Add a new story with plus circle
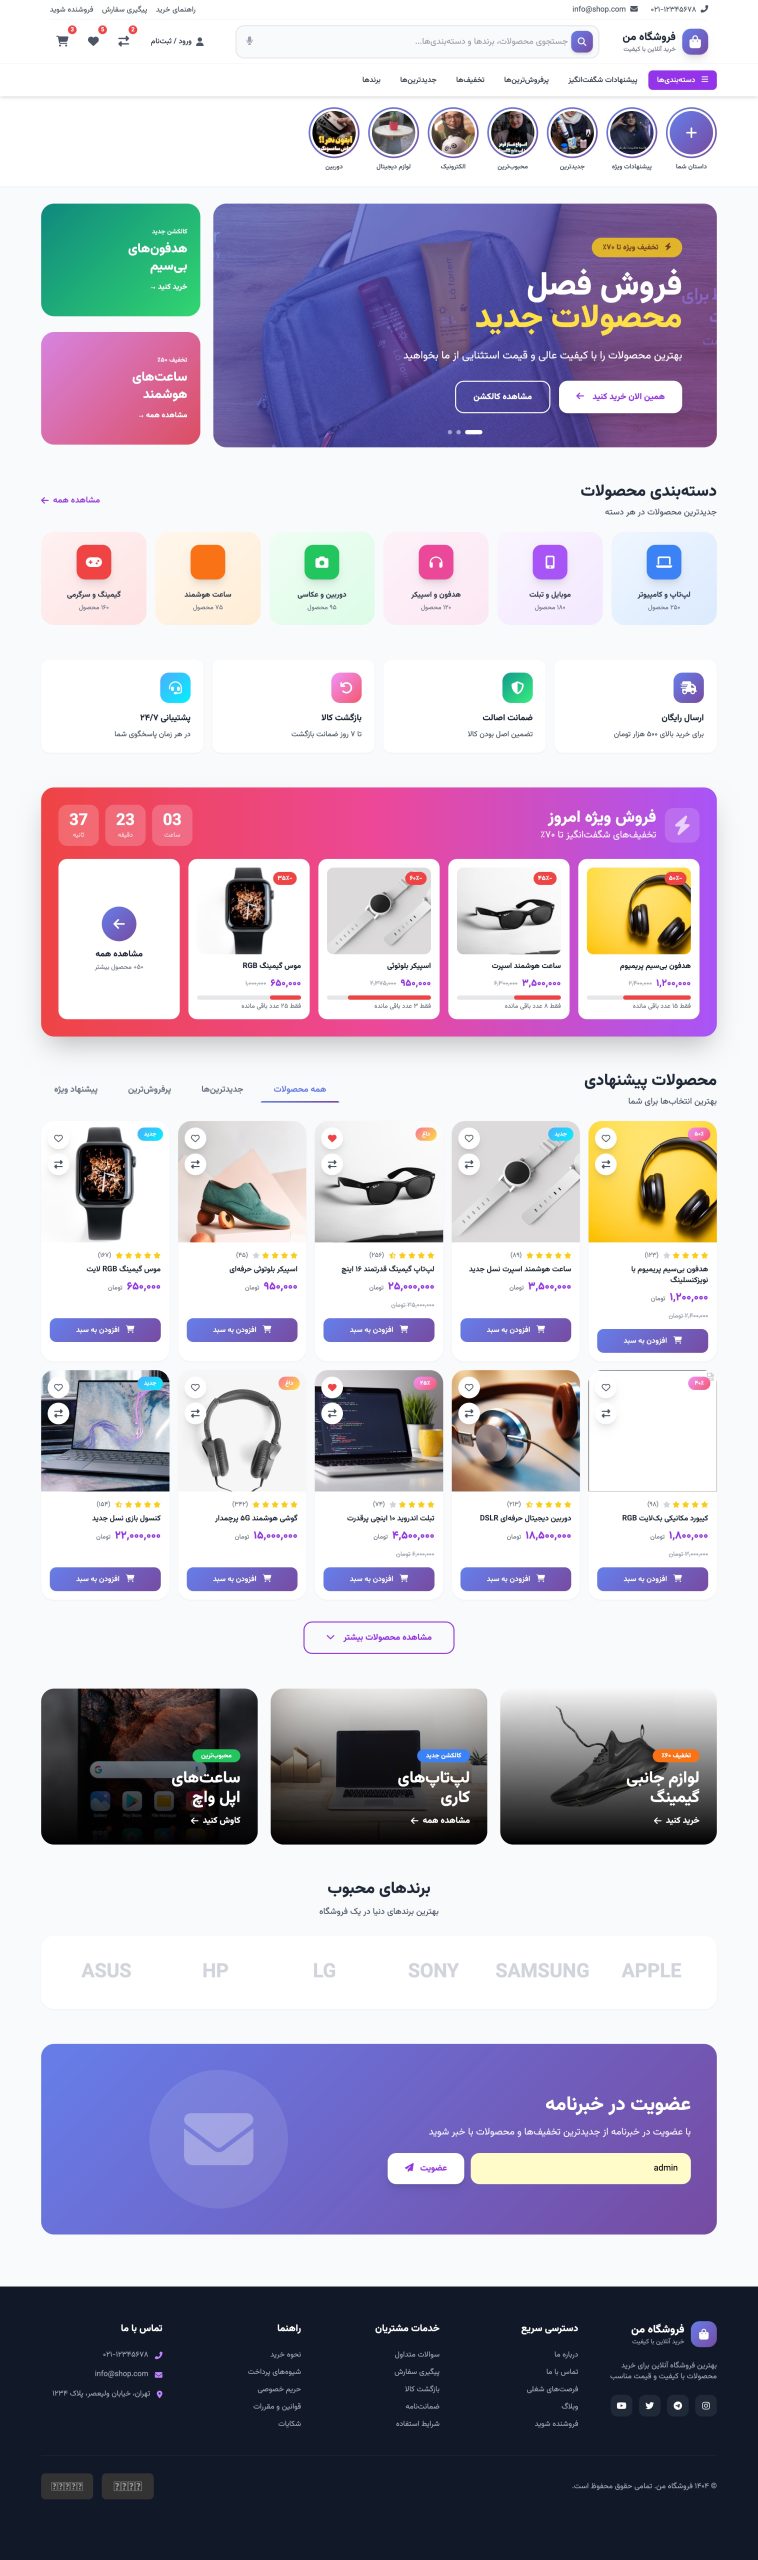Screen dimensions: 758x2560 click(x=690, y=132)
